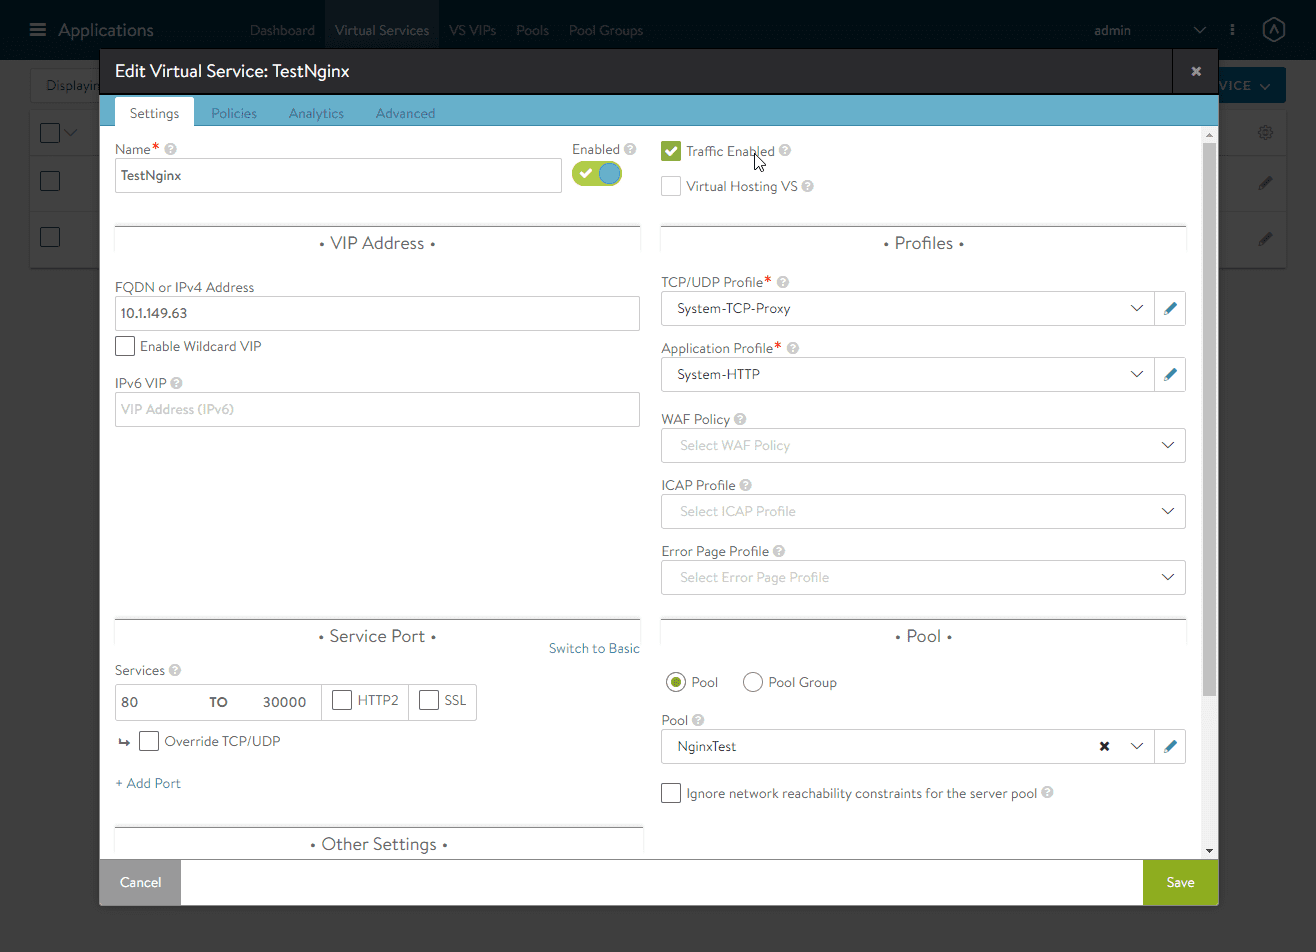Check Ignore network reachability constraints
Image resolution: width=1316 pixels, height=952 pixels.
click(671, 793)
